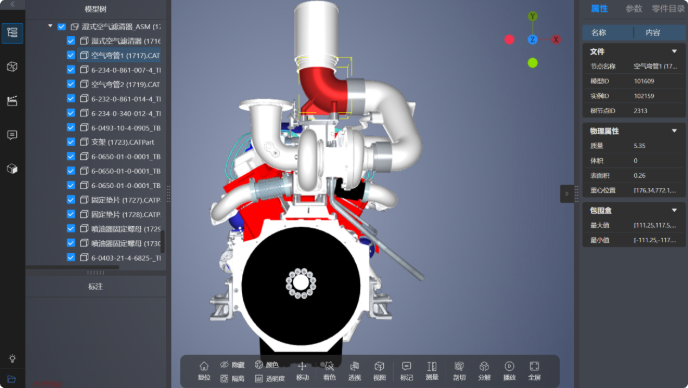This screenshot has width=688, height=388.
Task: Toggle checkbox for 空气弯管2 (1719)
Action: click(x=71, y=84)
